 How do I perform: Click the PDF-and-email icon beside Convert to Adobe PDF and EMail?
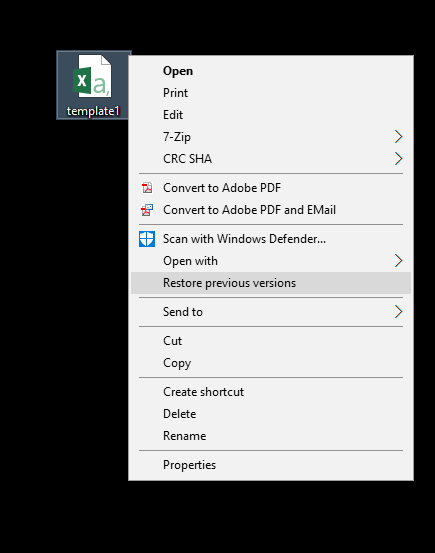147,210
